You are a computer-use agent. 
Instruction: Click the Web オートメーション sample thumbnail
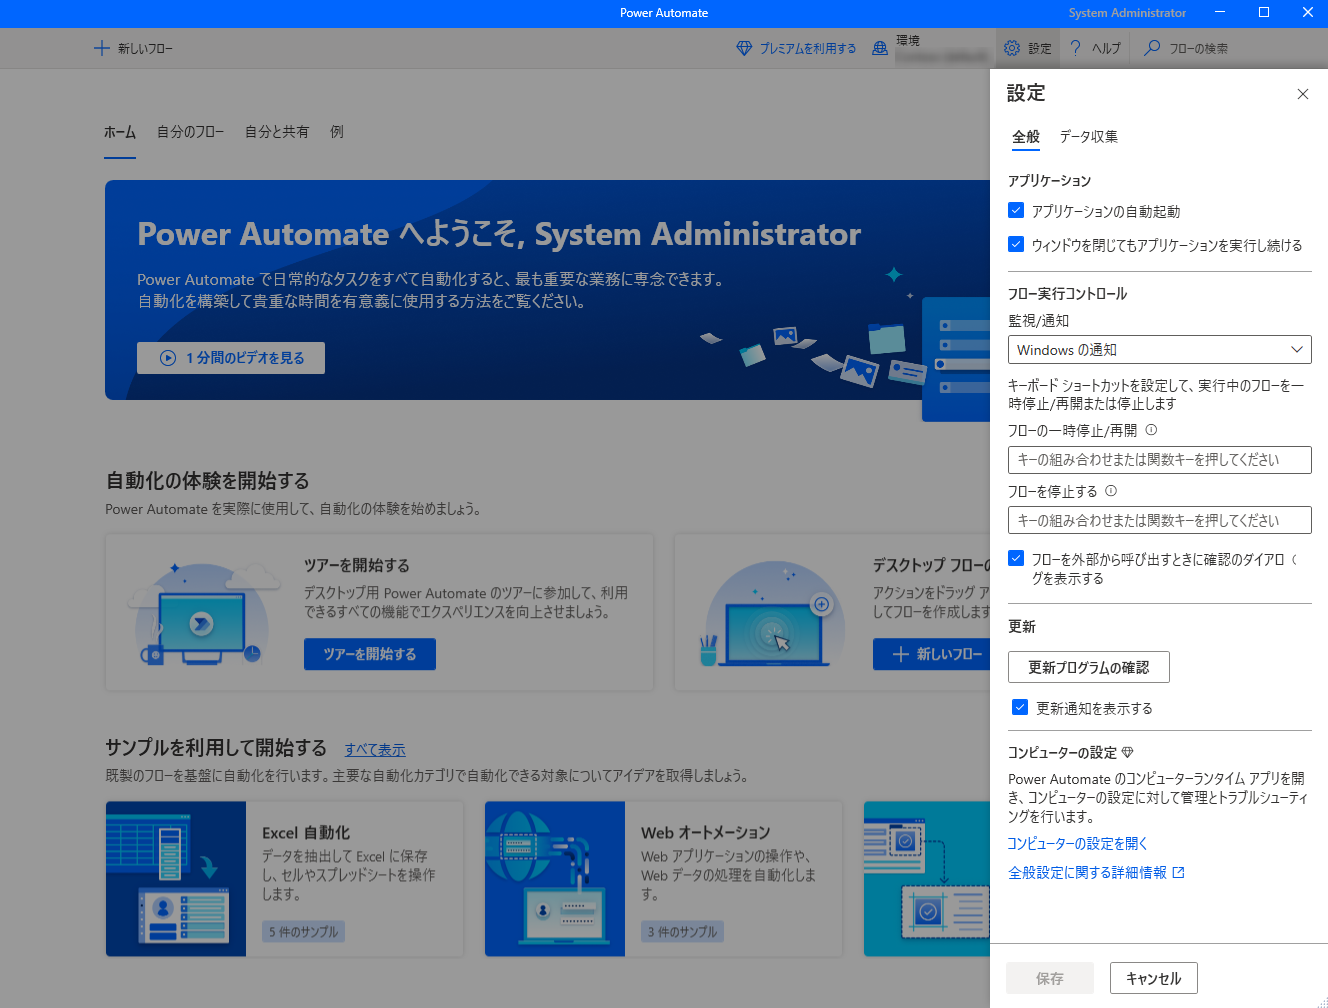point(555,879)
